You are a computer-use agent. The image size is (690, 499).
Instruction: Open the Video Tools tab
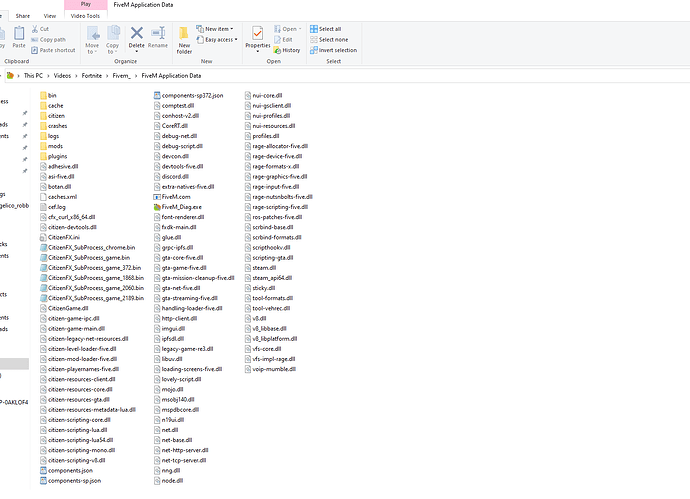pos(85,16)
